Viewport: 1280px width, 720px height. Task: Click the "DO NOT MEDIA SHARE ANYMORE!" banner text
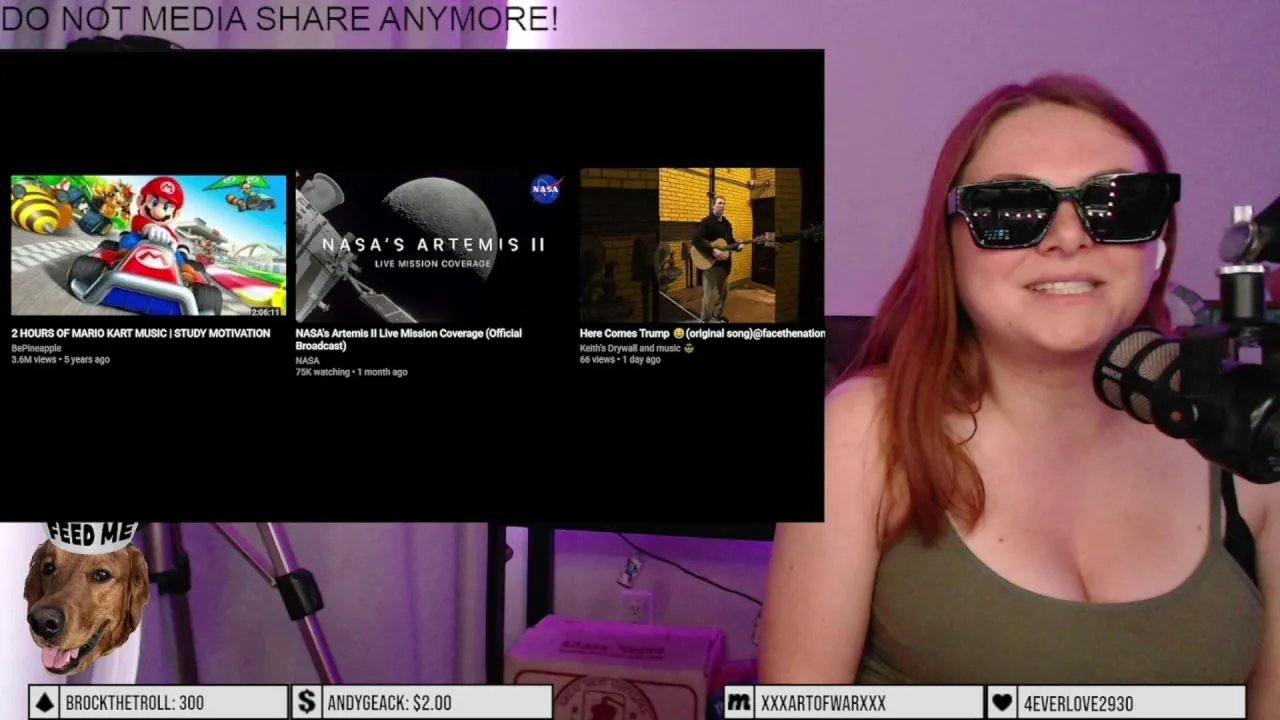pyautogui.click(x=279, y=18)
